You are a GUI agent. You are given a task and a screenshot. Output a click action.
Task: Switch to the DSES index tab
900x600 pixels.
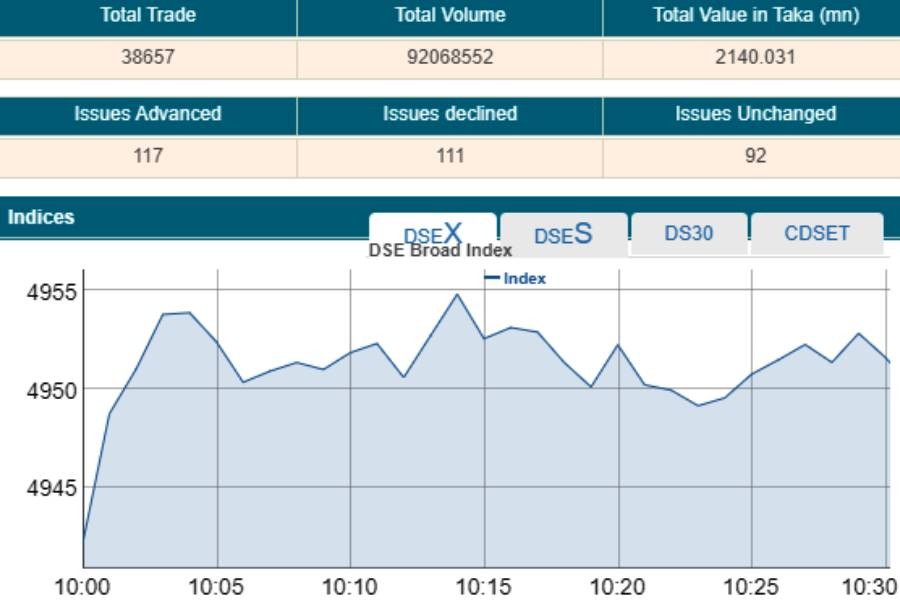coord(563,232)
